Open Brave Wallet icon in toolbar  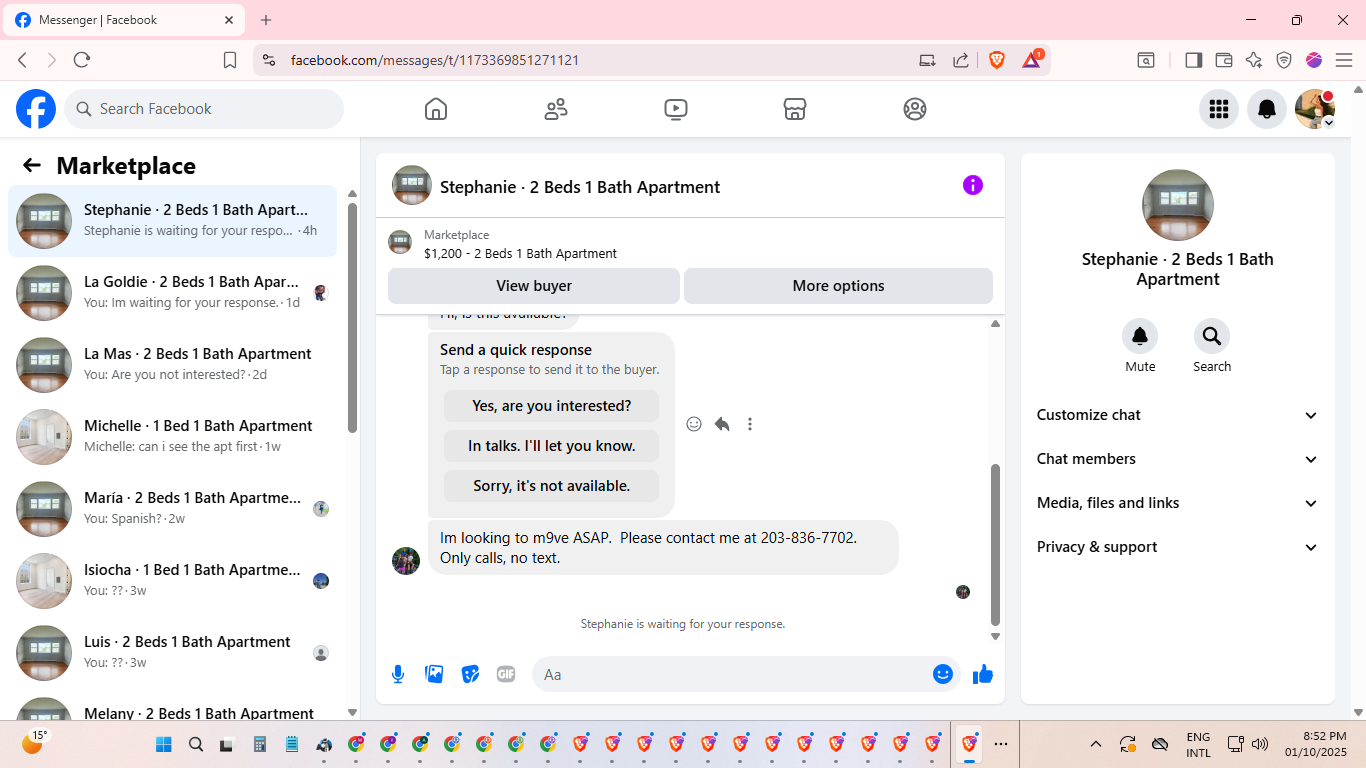[x=1223, y=60]
